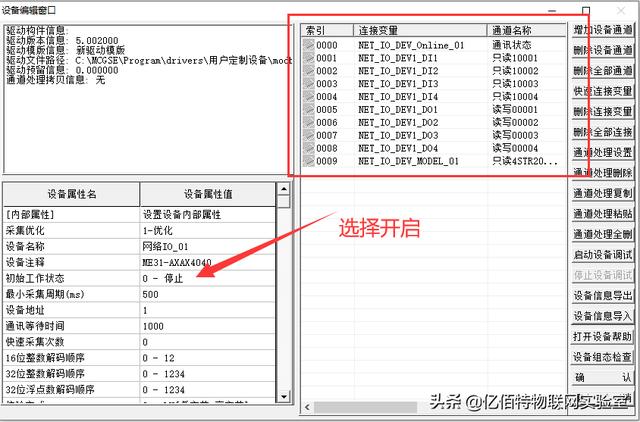Start debugging with 启动设备调试
Screen dimensions: 640x422
(602, 255)
